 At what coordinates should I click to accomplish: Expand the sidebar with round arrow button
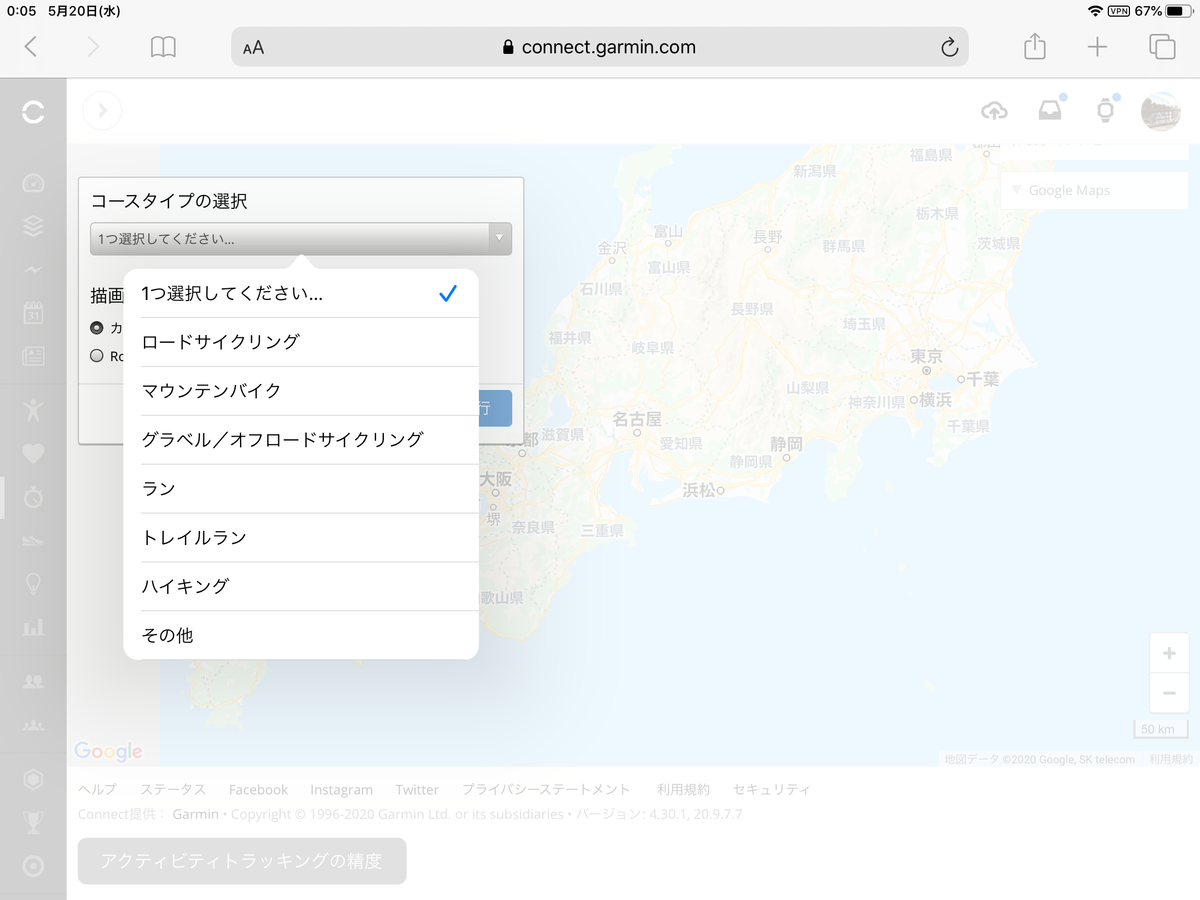pos(102,110)
